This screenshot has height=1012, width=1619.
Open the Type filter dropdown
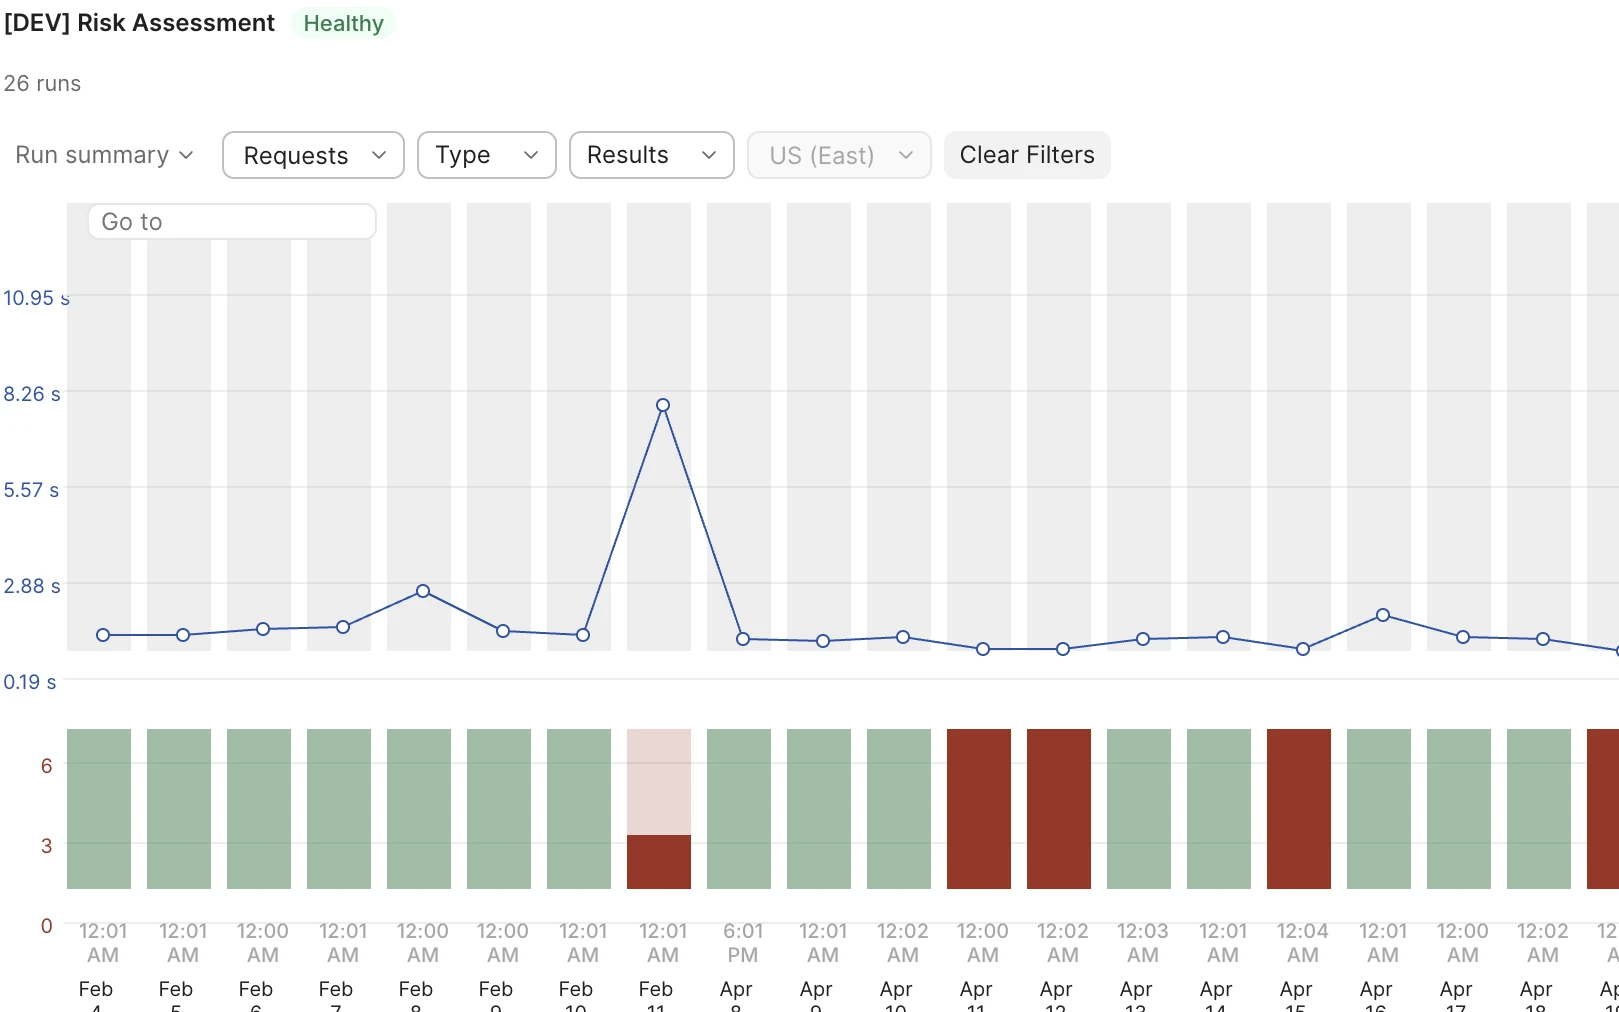click(x=486, y=155)
